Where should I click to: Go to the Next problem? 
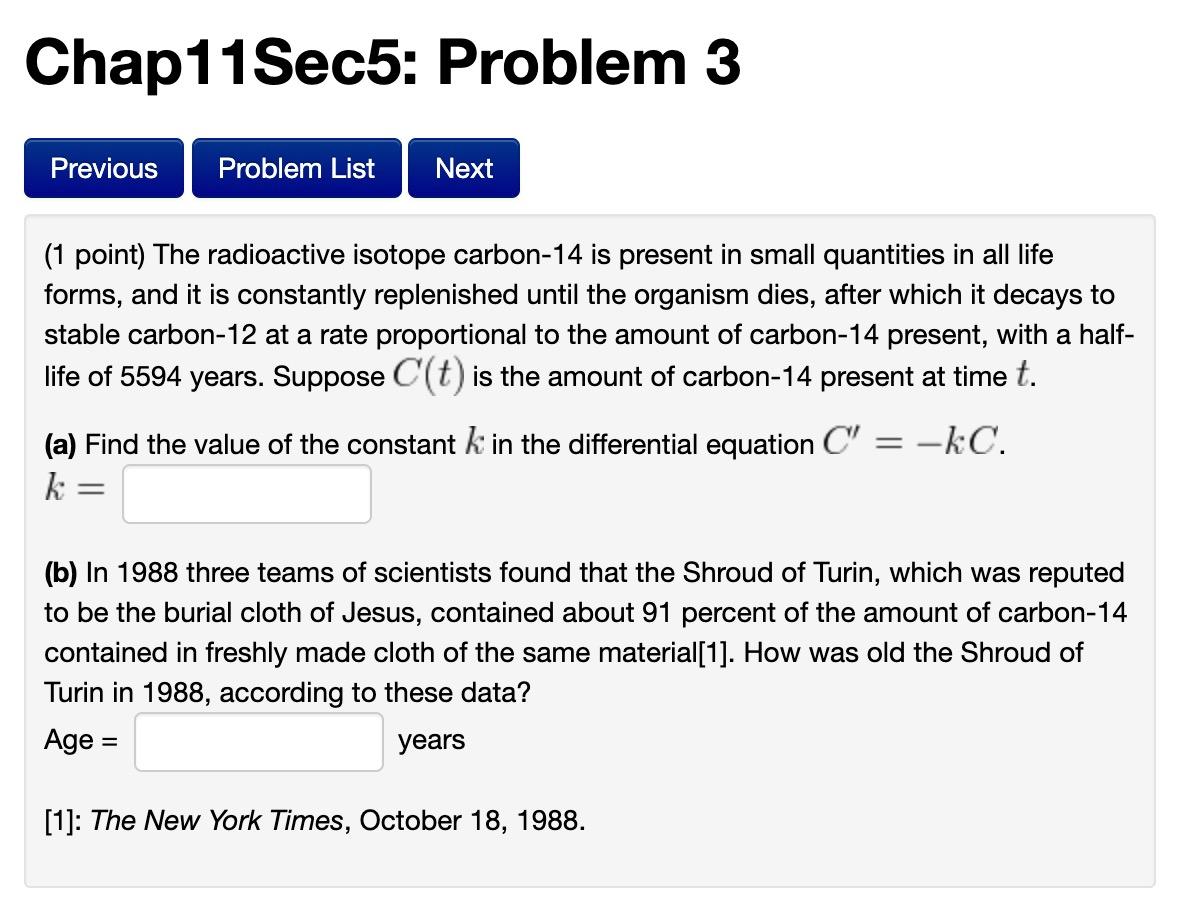[x=463, y=168]
